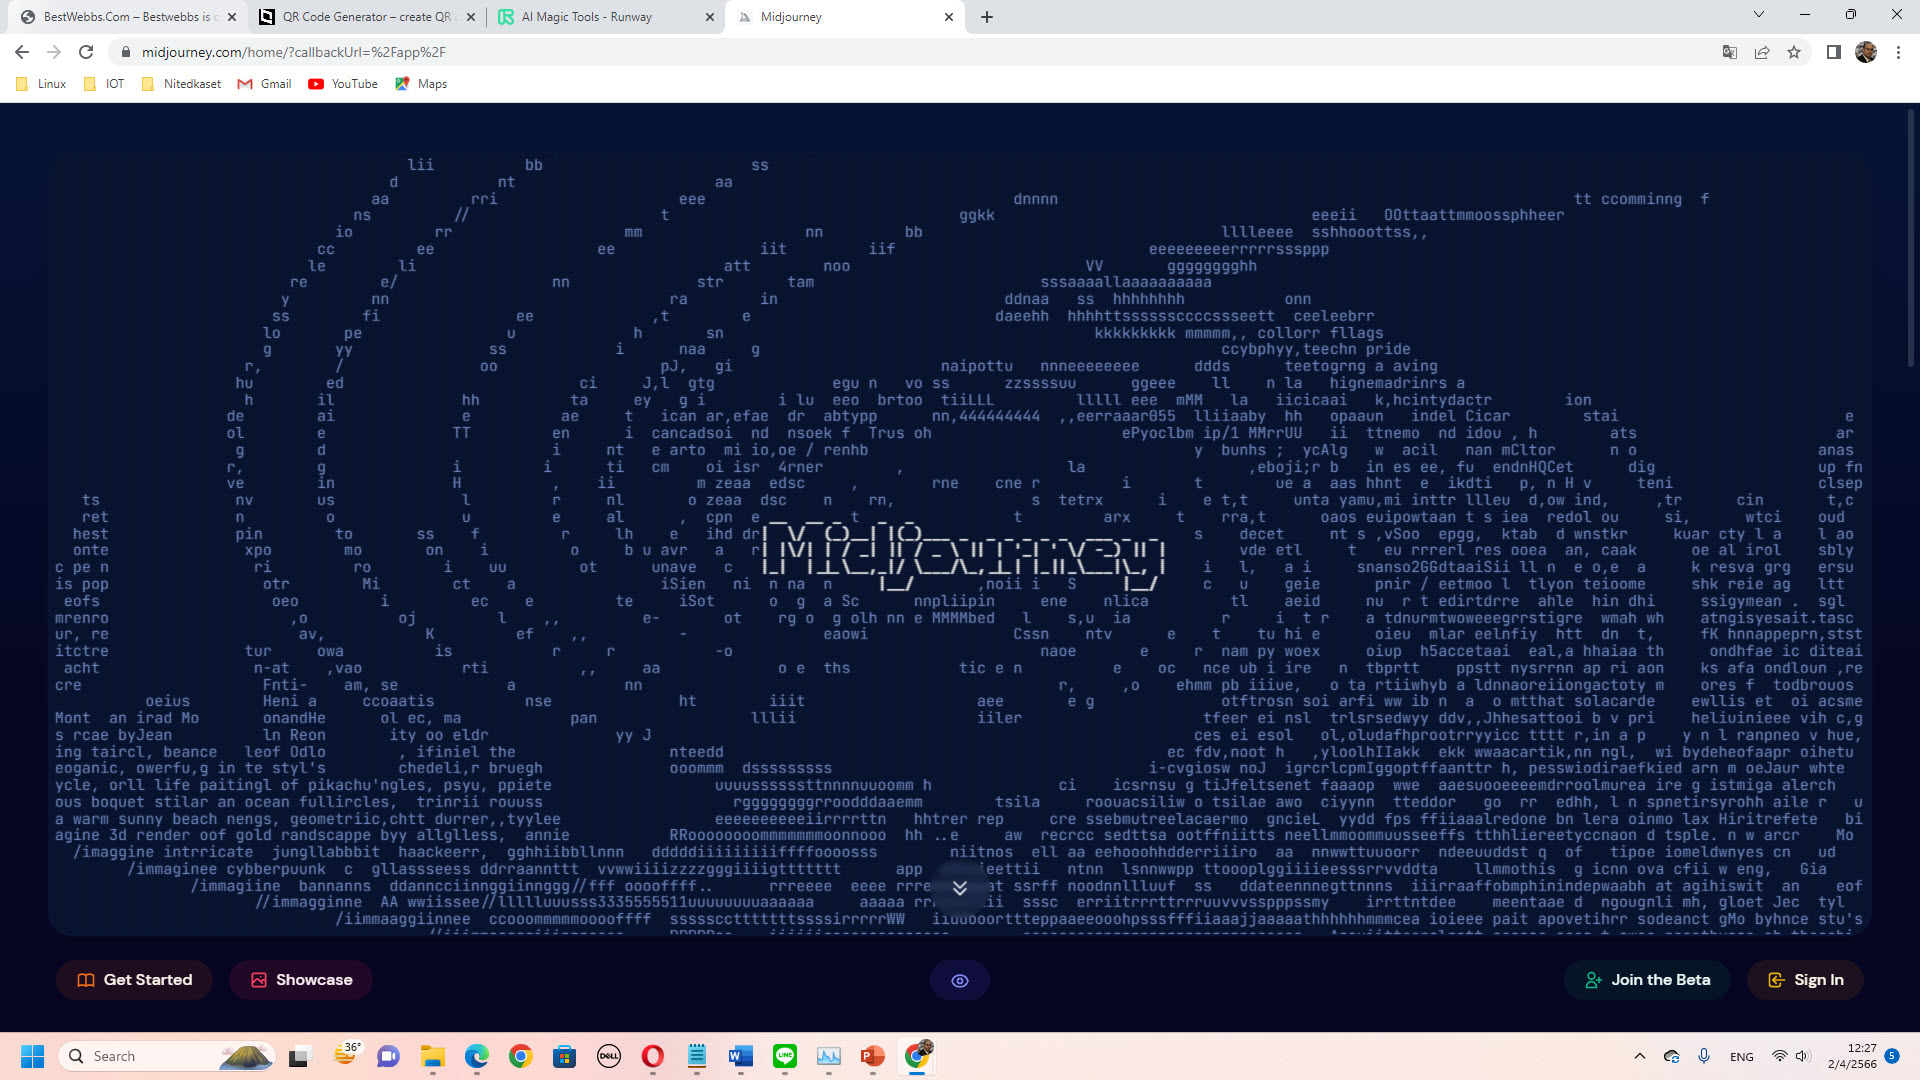Open the Windows Start menu
The width and height of the screenshot is (1920, 1080).
click(x=32, y=1056)
